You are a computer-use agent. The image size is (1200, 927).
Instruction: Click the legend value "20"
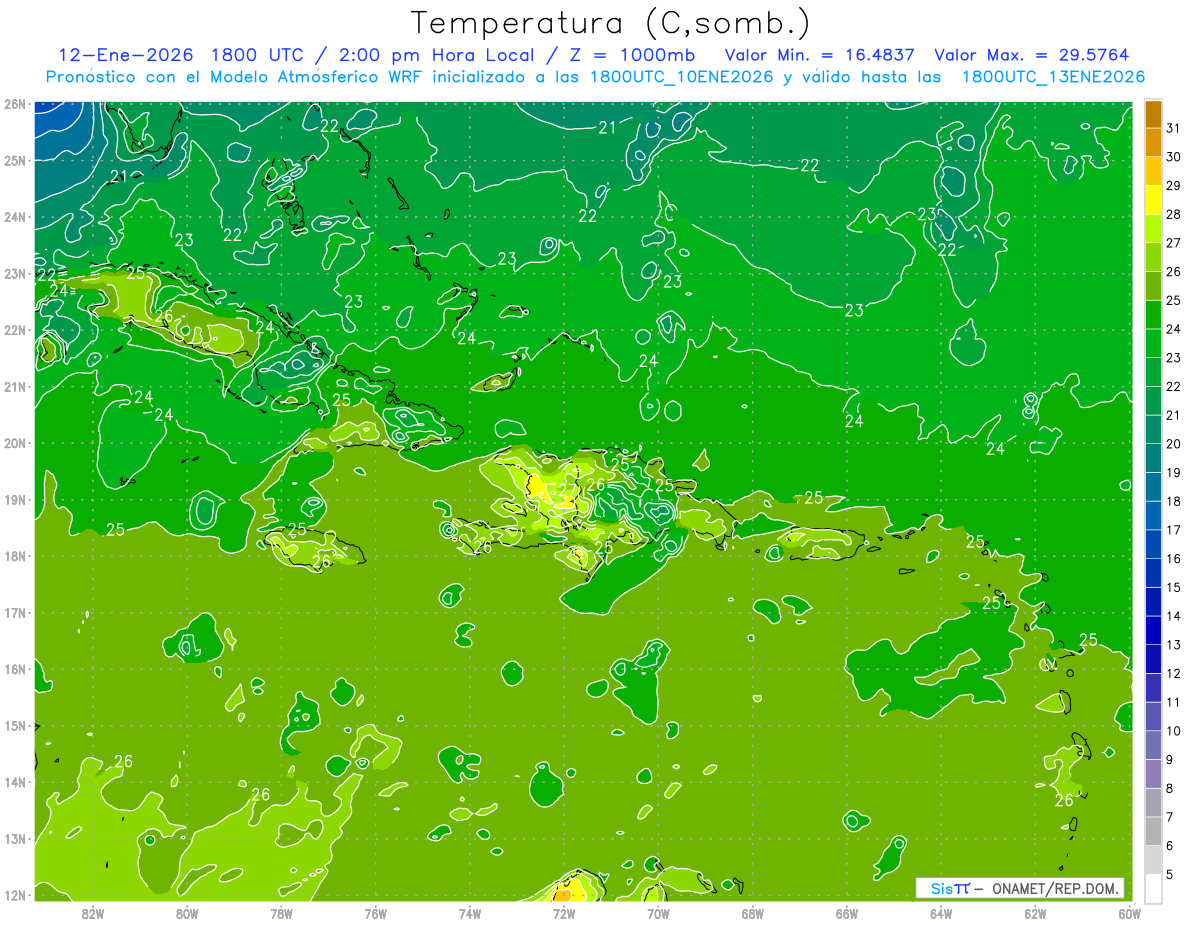[1174, 444]
